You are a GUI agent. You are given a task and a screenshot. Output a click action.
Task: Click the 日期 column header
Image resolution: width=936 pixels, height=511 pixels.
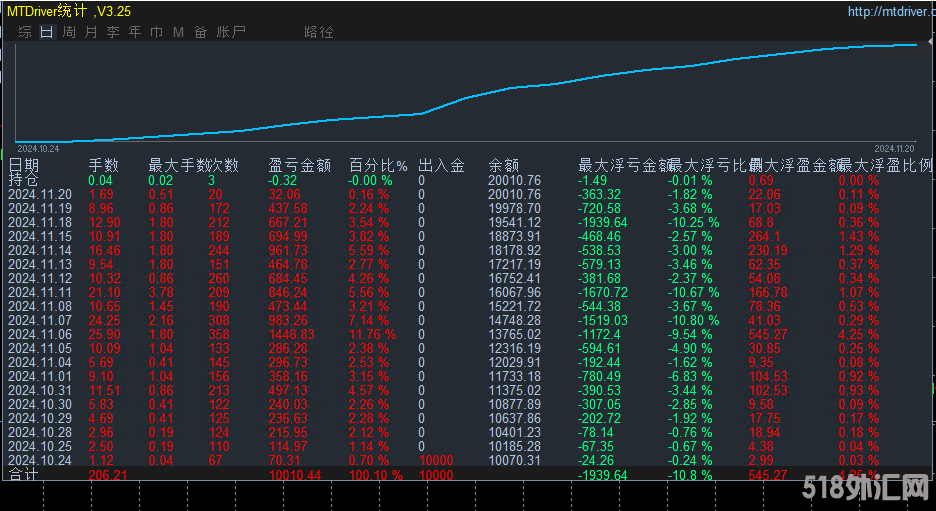click(24, 165)
